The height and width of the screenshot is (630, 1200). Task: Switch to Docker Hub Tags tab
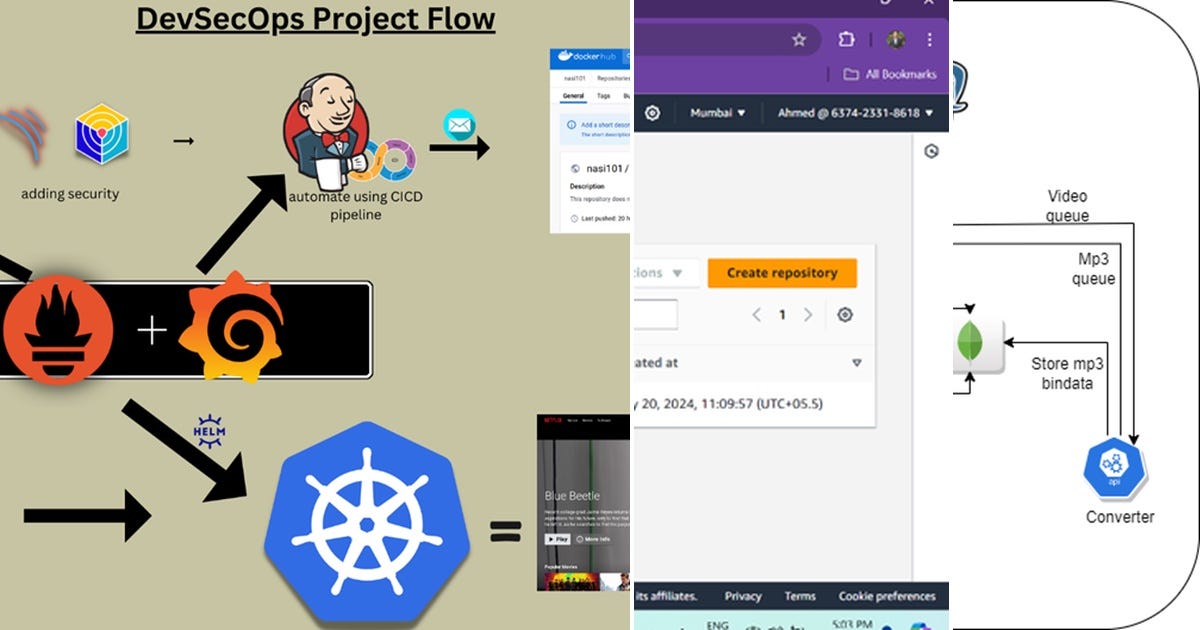[x=604, y=96]
